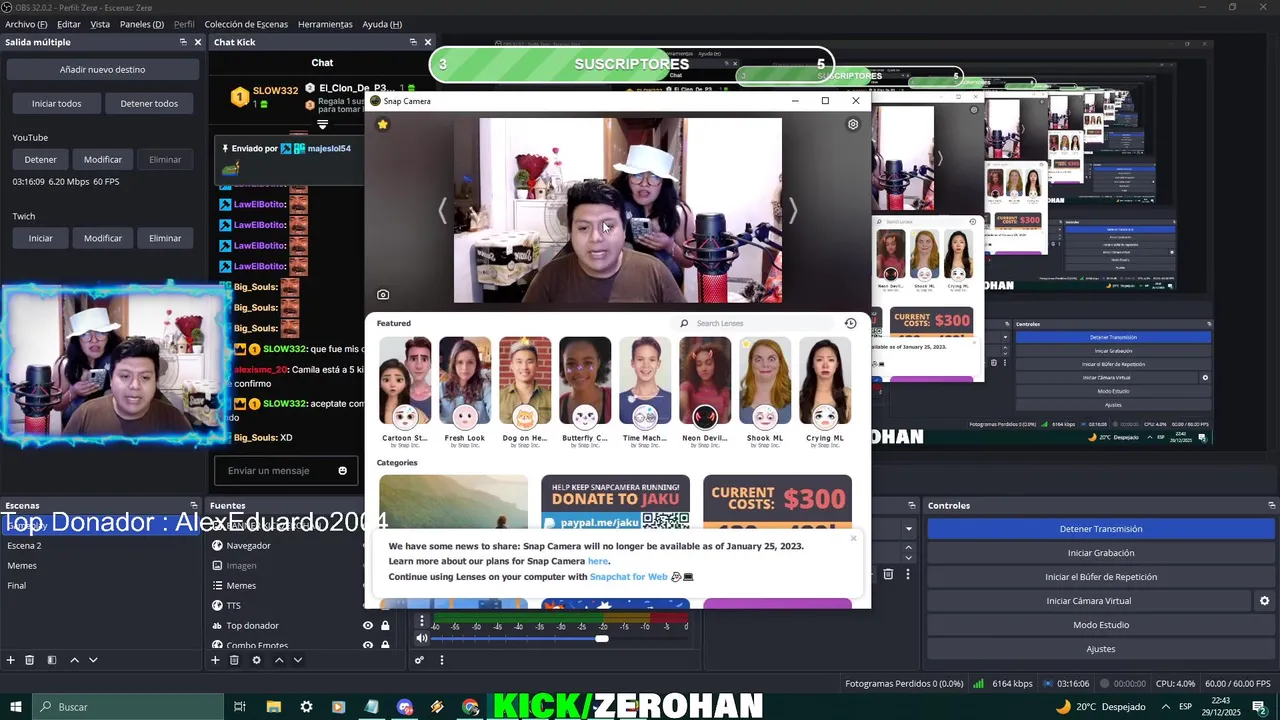The image size is (1280, 720).
Task: Float the Salida múltiple panel
Action: [x=183, y=42]
